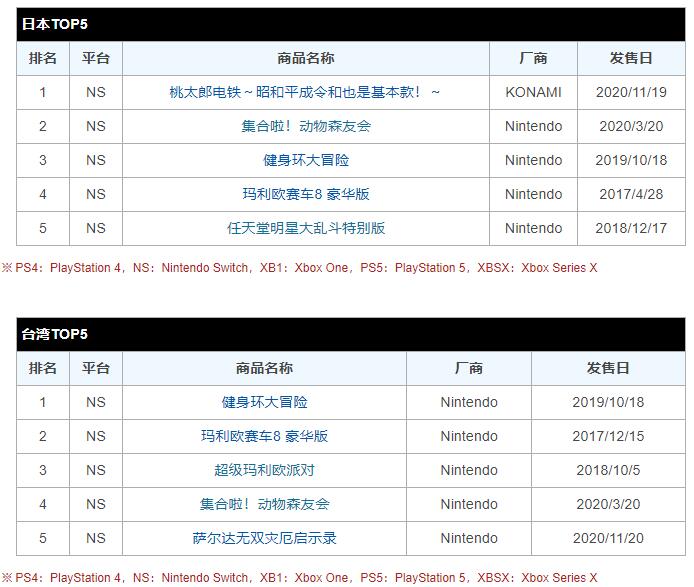Click the platform legend note below 日本TOP5
Screen dimensions: 694x587
(300, 267)
